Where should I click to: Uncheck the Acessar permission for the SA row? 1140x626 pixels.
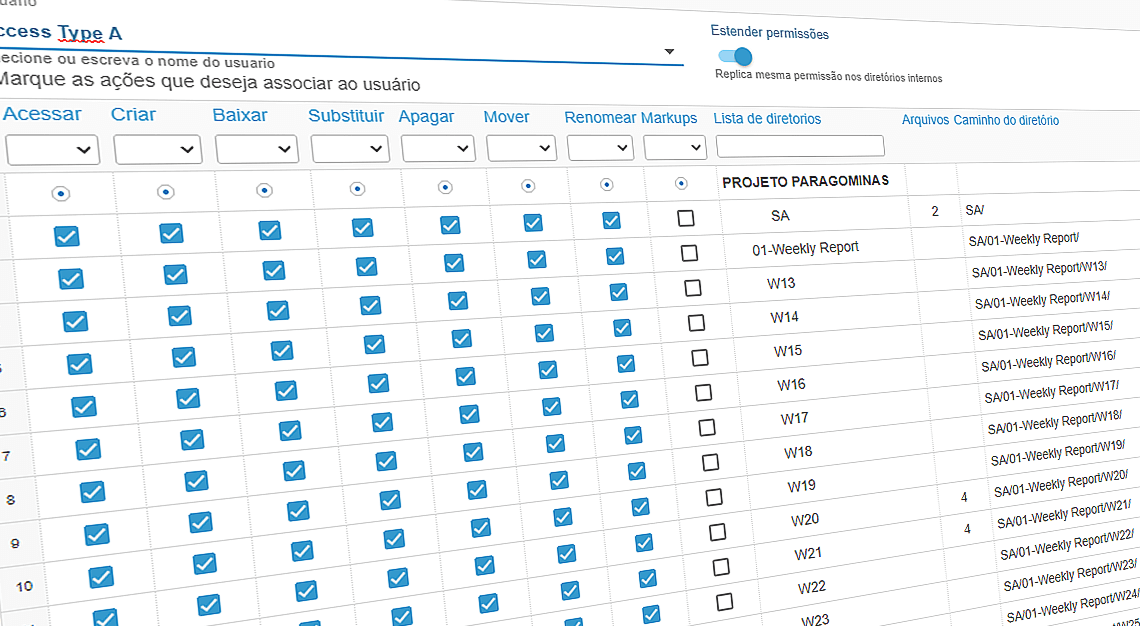point(66,237)
